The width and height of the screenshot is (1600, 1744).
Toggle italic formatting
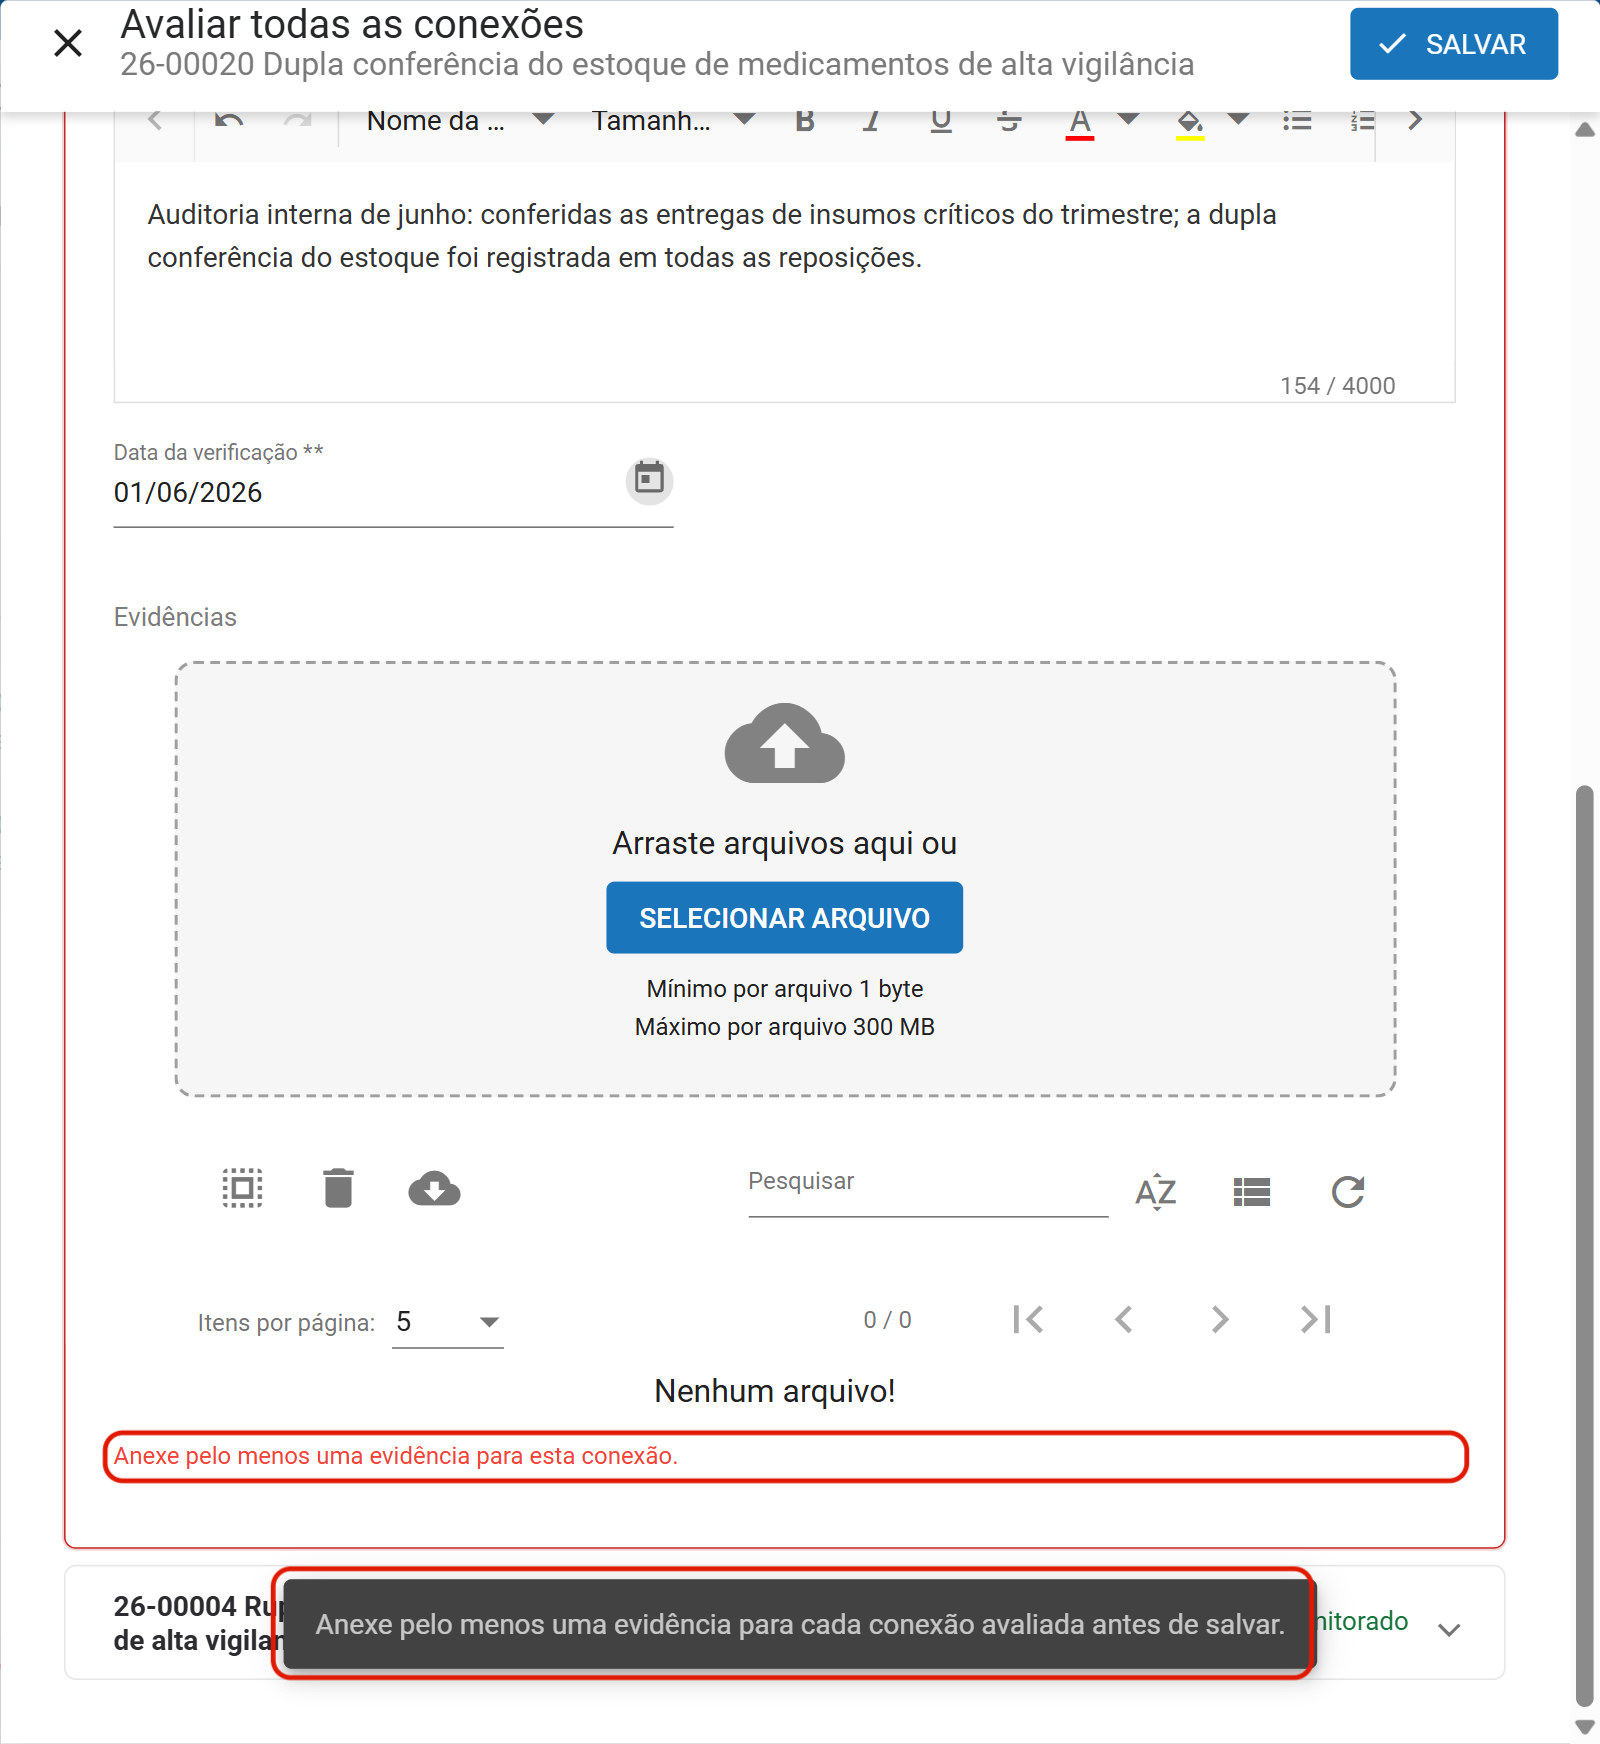[x=871, y=121]
